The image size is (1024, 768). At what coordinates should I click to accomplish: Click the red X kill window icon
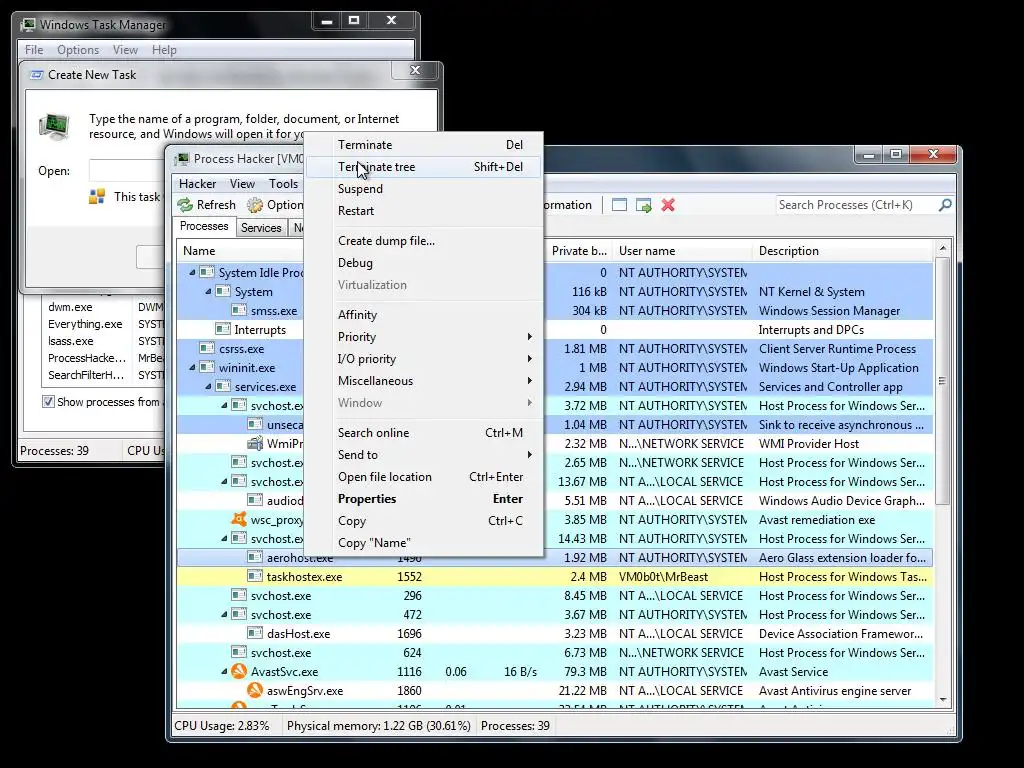pyautogui.click(x=667, y=205)
